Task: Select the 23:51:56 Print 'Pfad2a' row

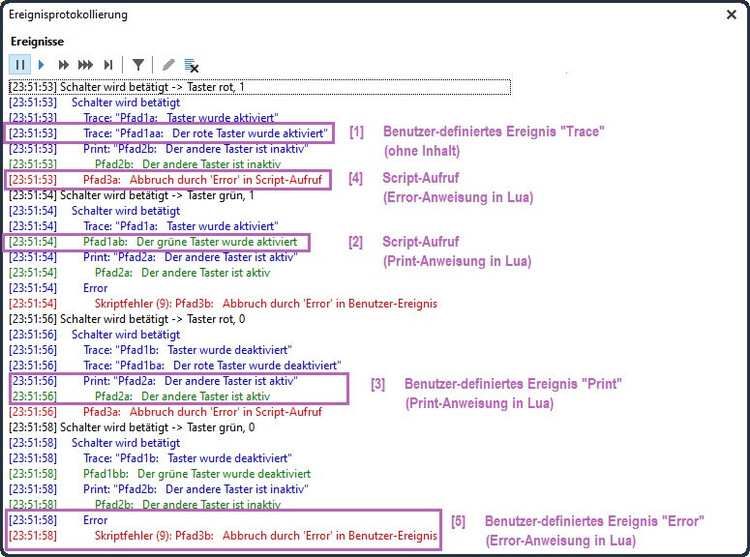Action: click(x=153, y=381)
